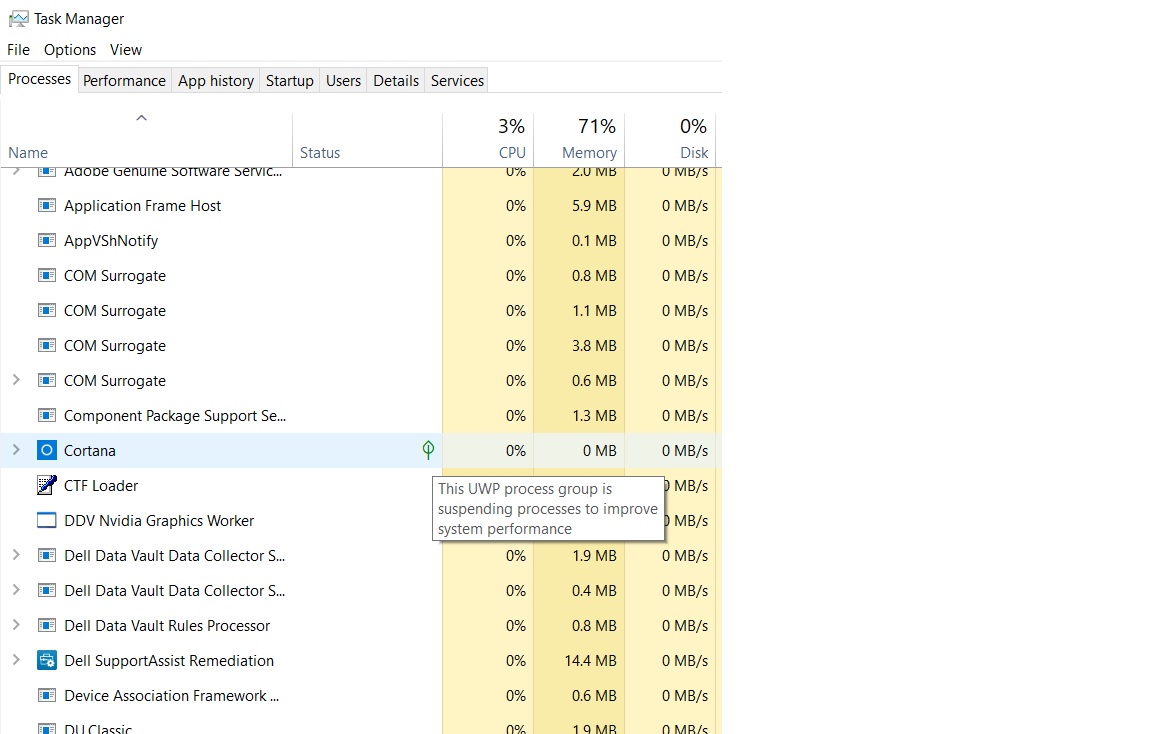Click the DDV Nvidia Graphics Worker icon
1152x734 pixels.
point(47,520)
